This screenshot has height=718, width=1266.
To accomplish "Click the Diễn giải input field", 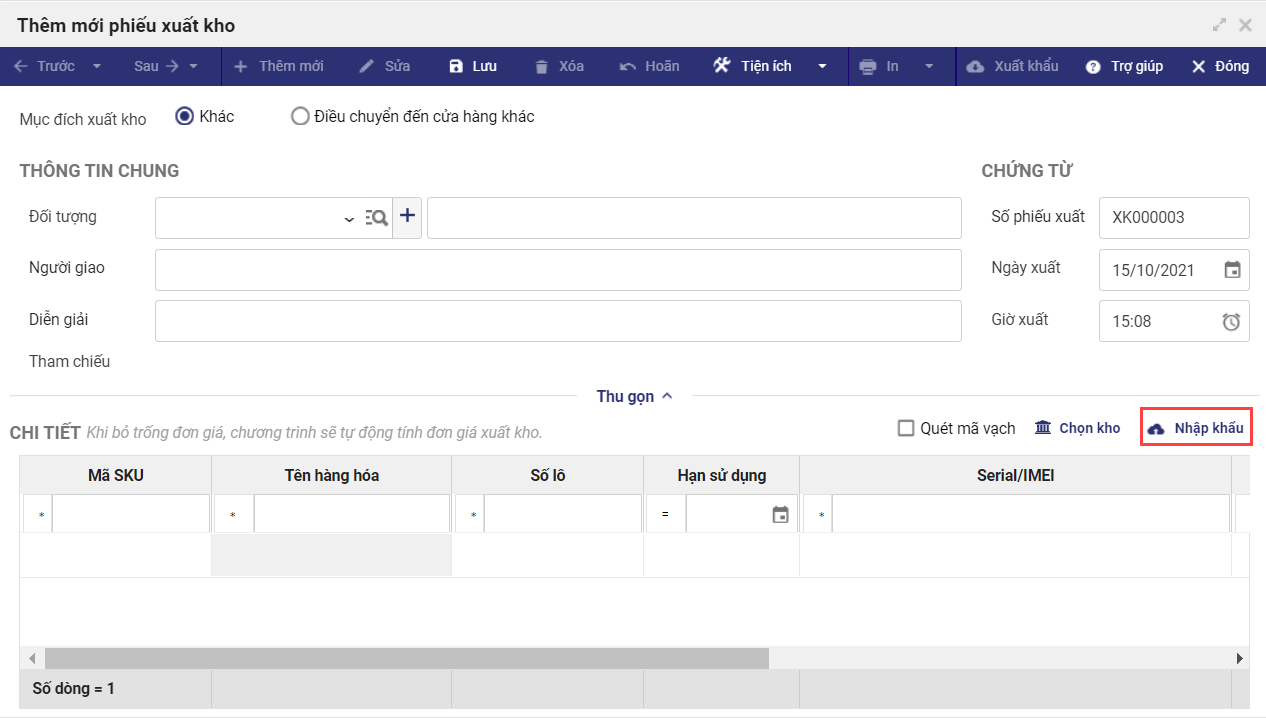I will click(x=558, y=321).
